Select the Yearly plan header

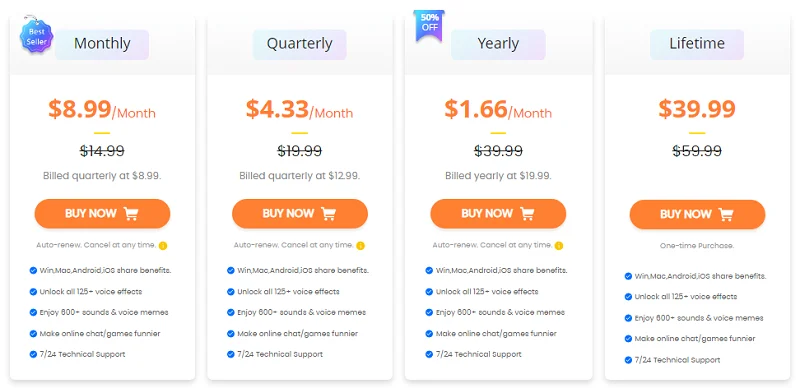click(x=498, y=44)
